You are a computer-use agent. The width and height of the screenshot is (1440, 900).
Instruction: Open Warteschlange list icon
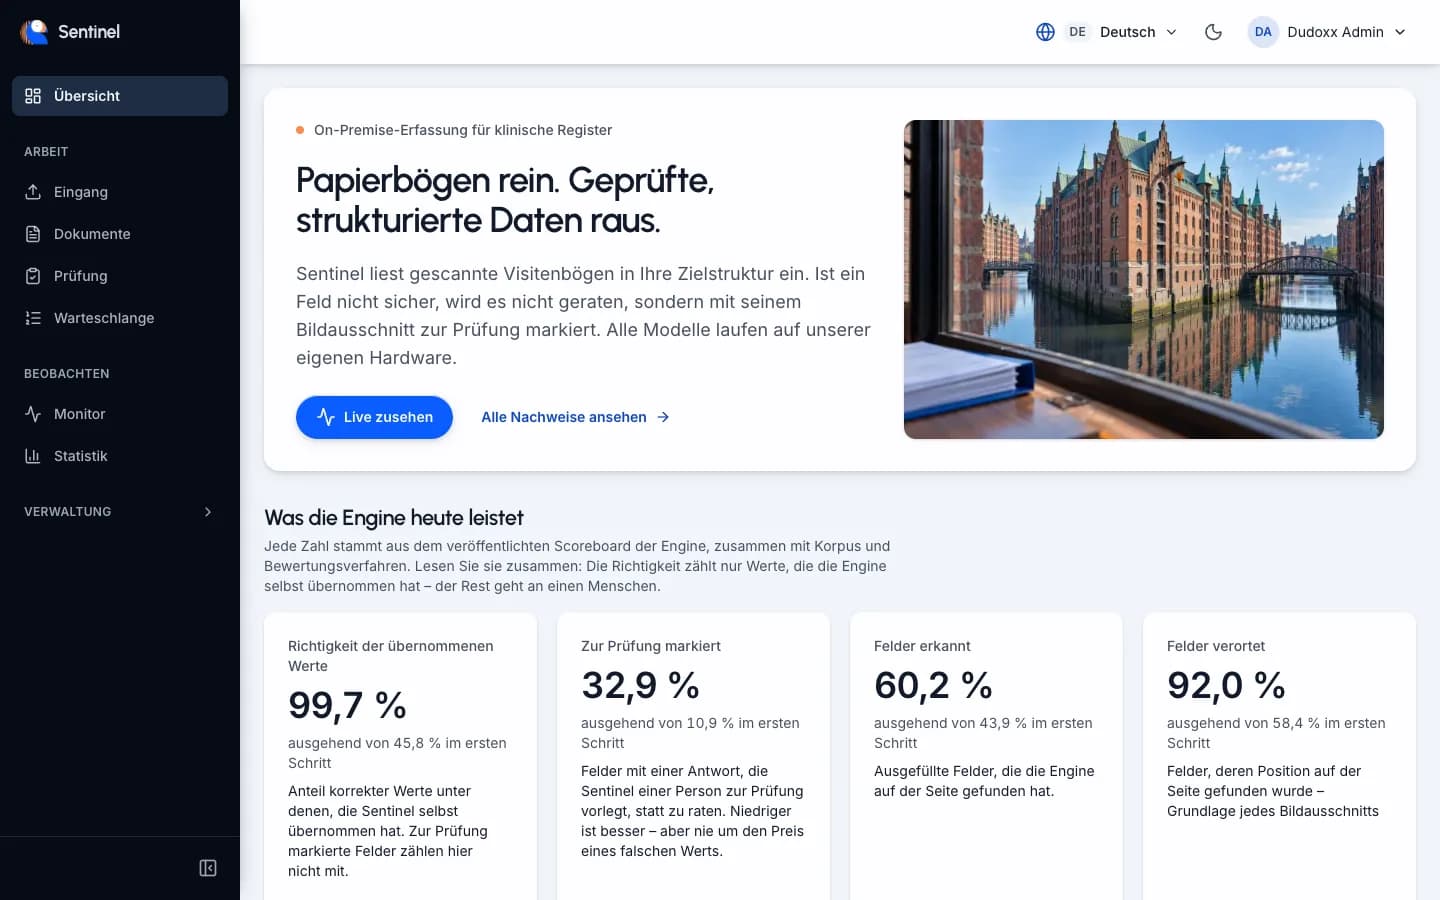click(x=33, y=318)
